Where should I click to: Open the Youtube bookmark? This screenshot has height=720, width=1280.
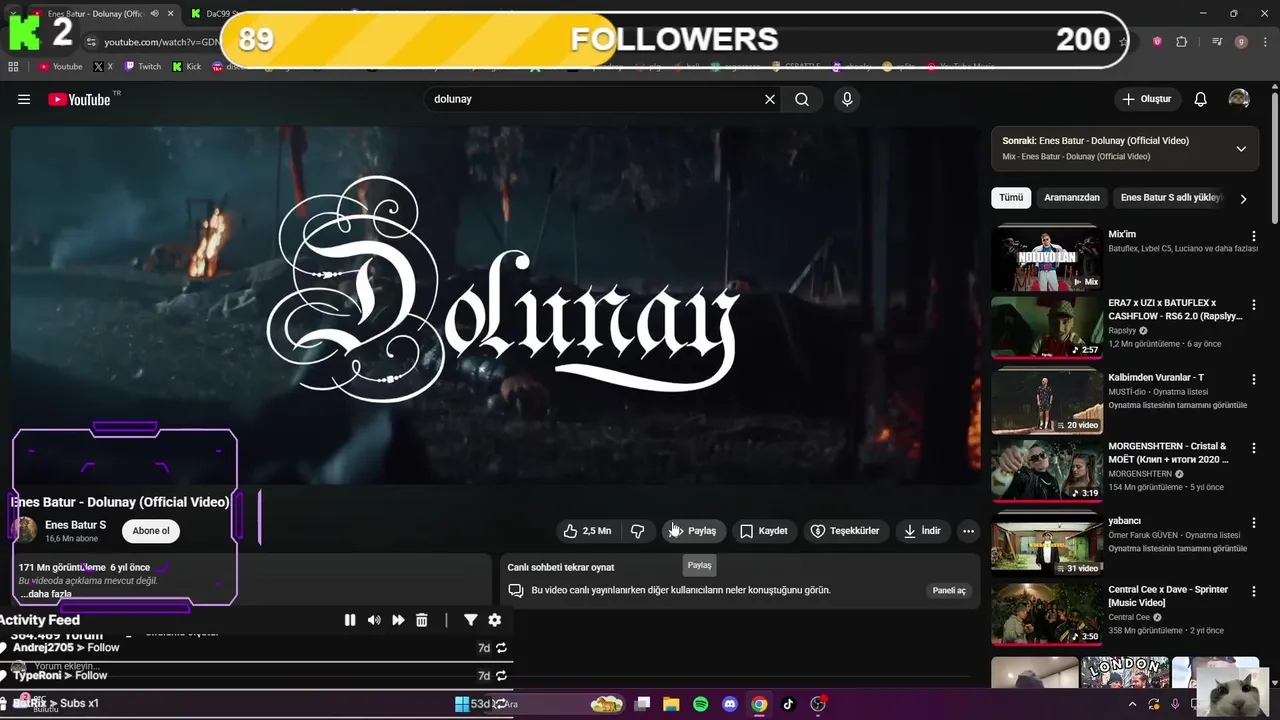(x=60, y=67)
